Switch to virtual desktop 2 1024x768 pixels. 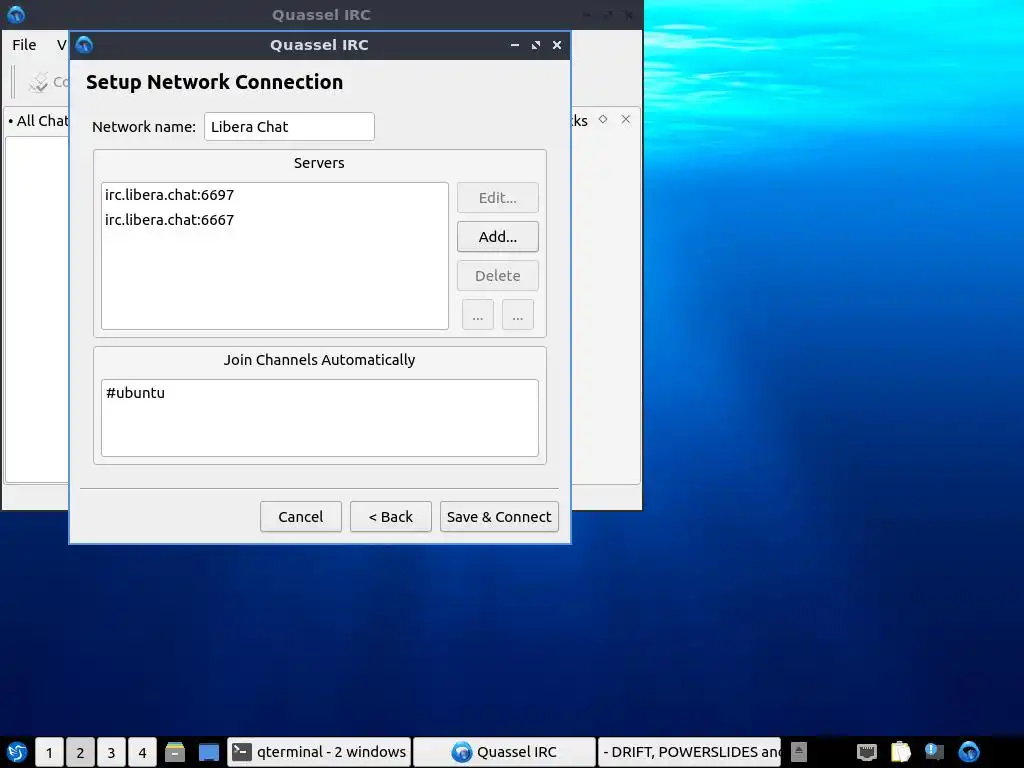(x=80, y=752)
